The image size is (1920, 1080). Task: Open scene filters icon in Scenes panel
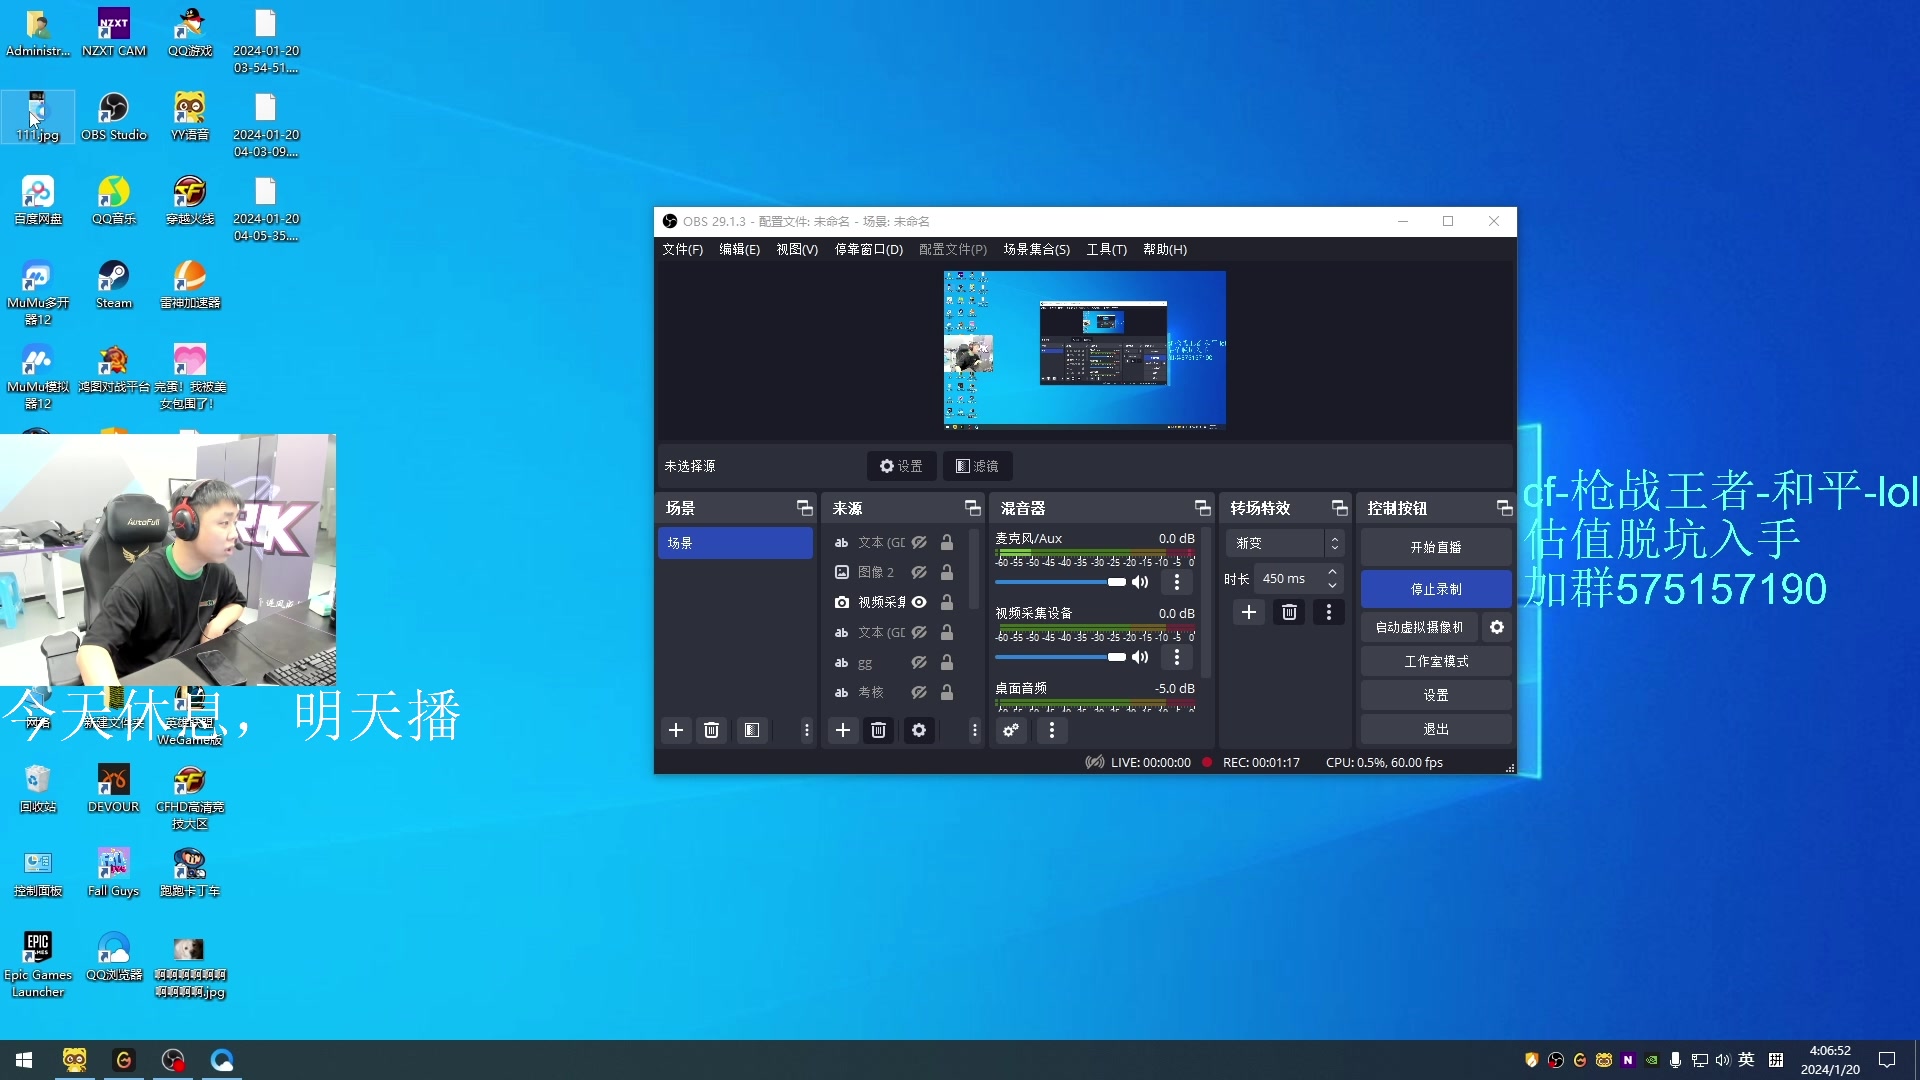(752, 731)
